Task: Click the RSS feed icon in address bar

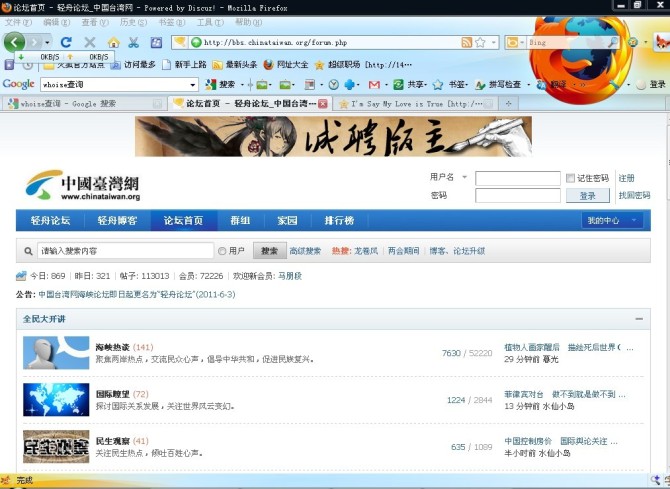Action: click(467, 42)
